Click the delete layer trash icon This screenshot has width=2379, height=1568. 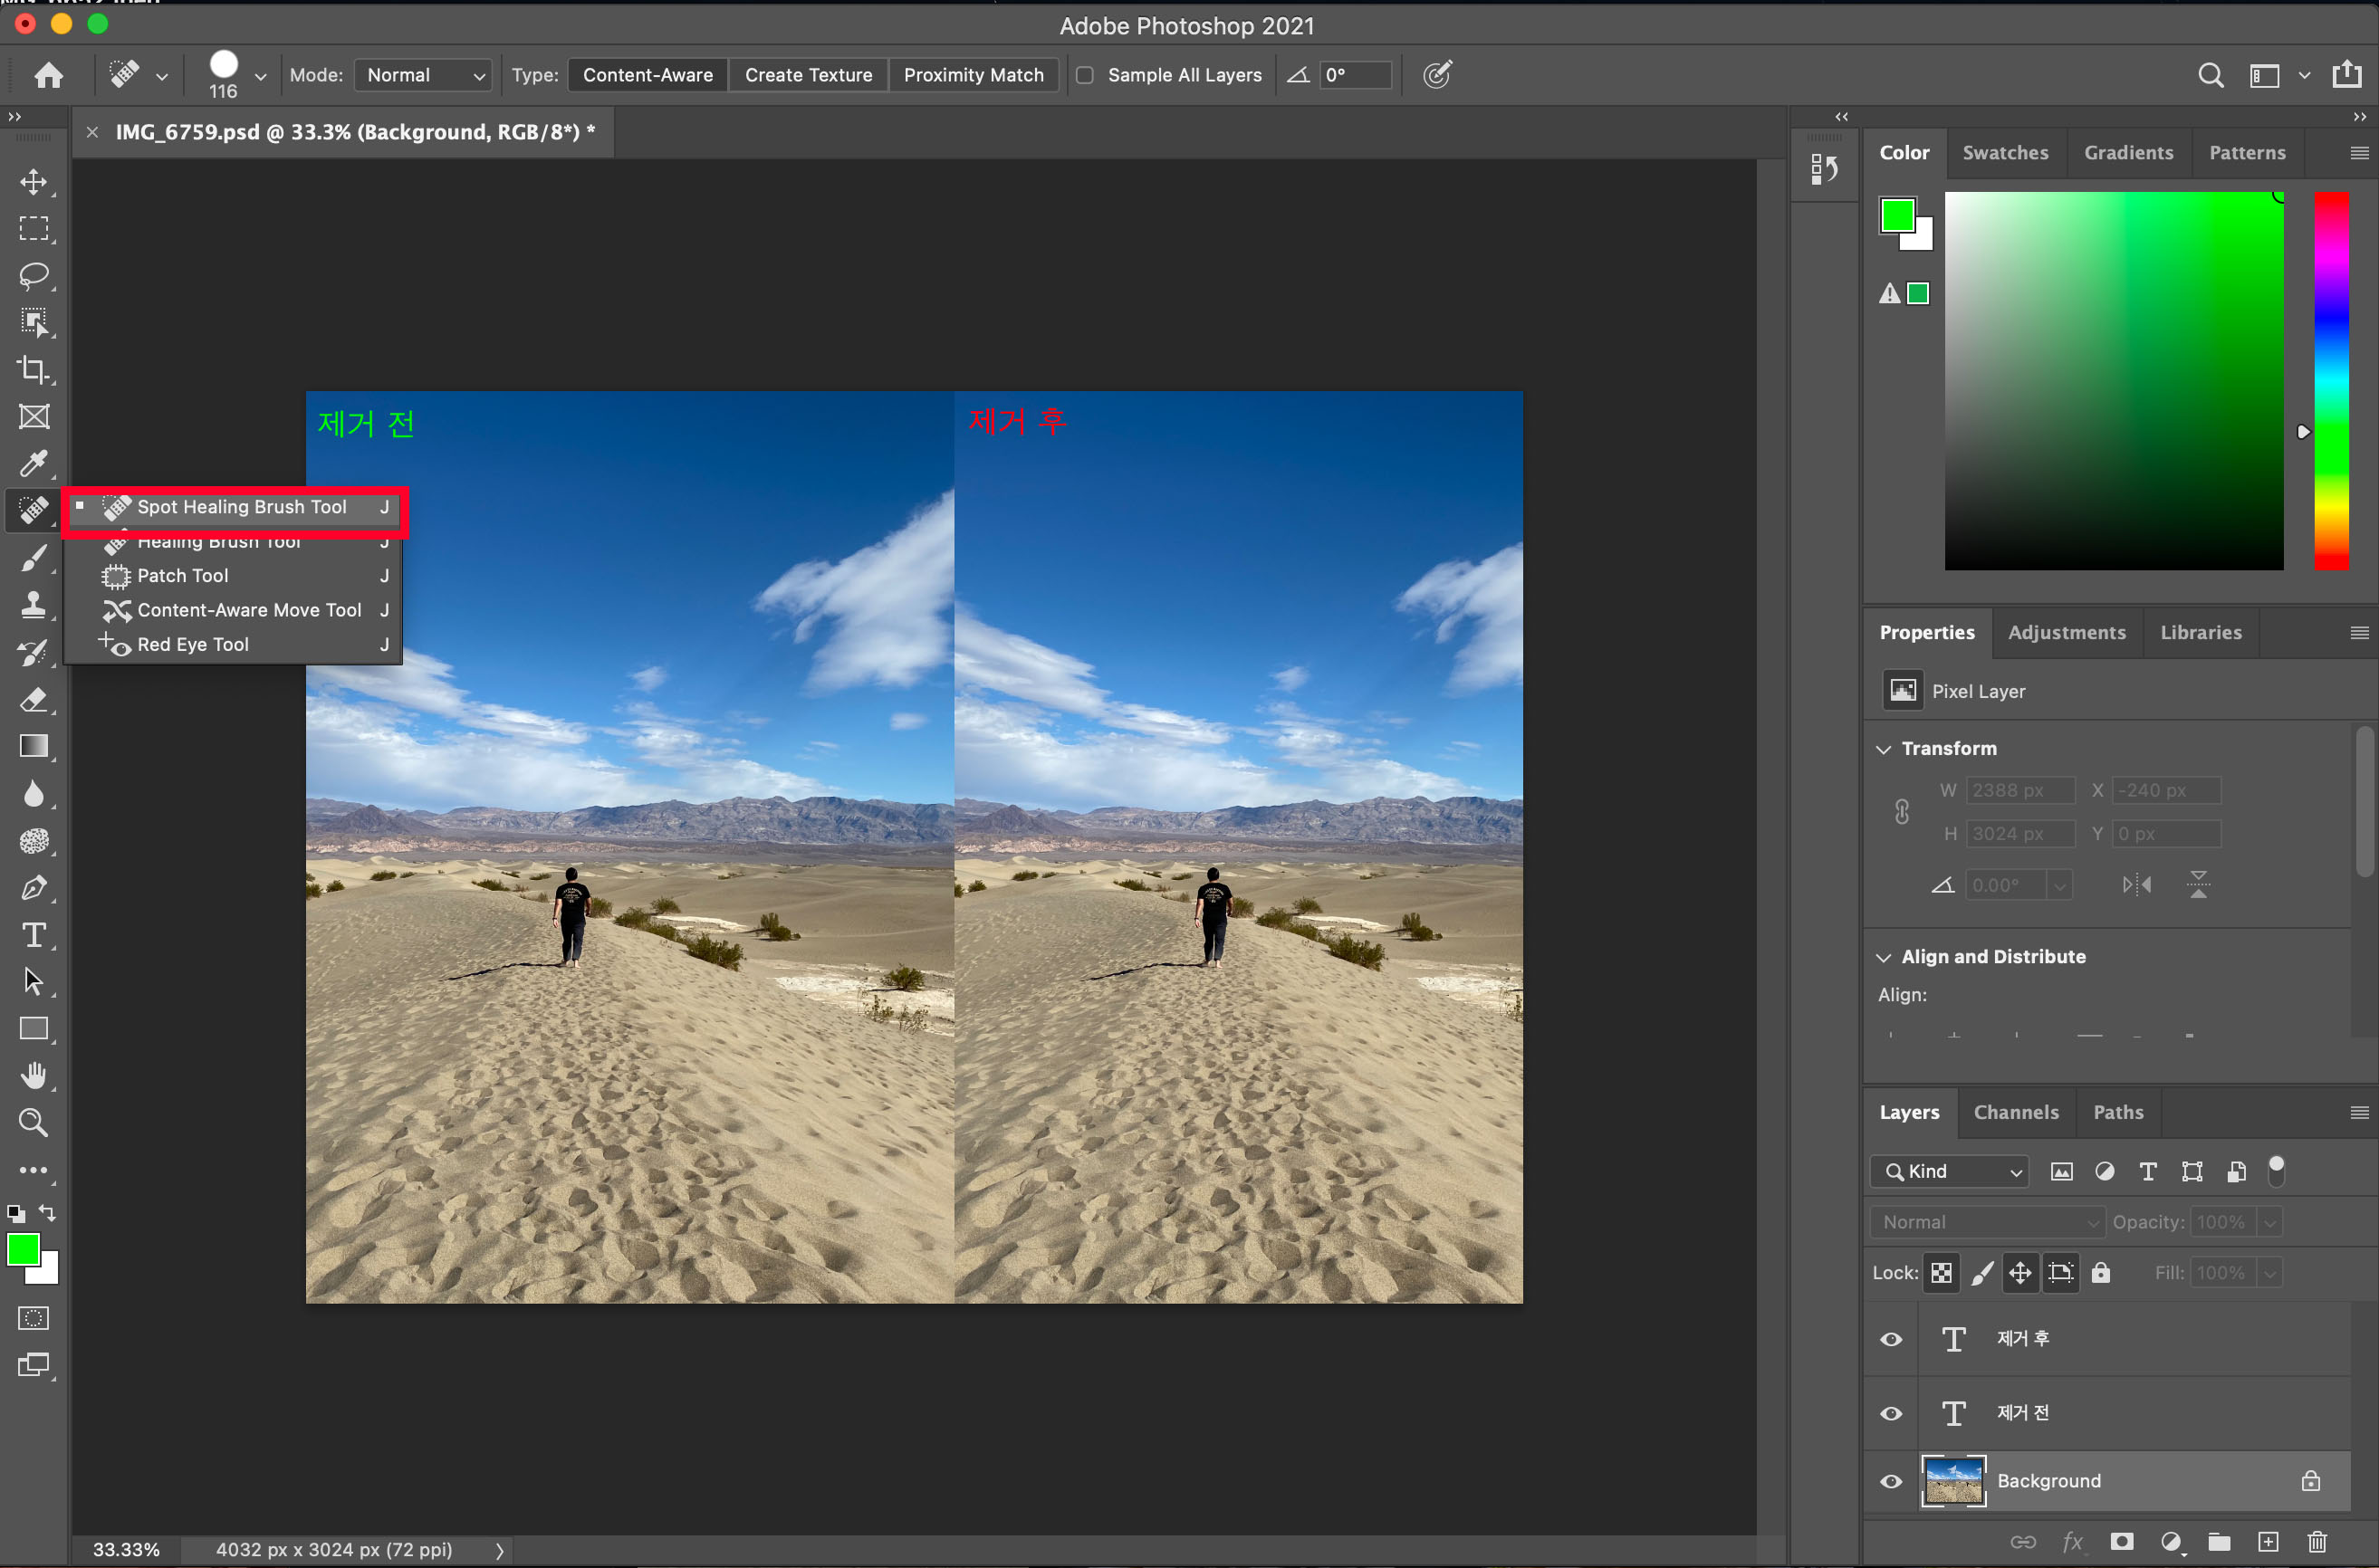coord(2317,1541)
